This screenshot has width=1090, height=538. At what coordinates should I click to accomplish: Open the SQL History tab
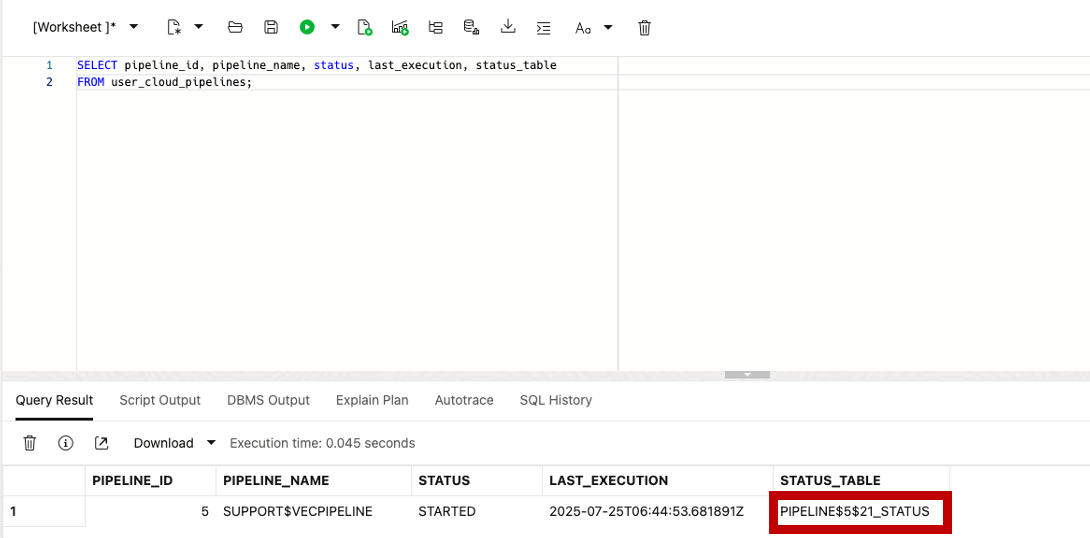click(x=556, y=400)
